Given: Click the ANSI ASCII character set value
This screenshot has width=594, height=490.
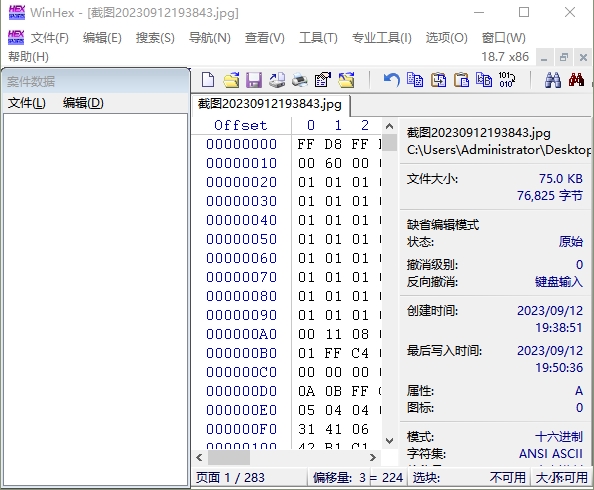Looking at the screenshot, I should [x=551, y=454].
